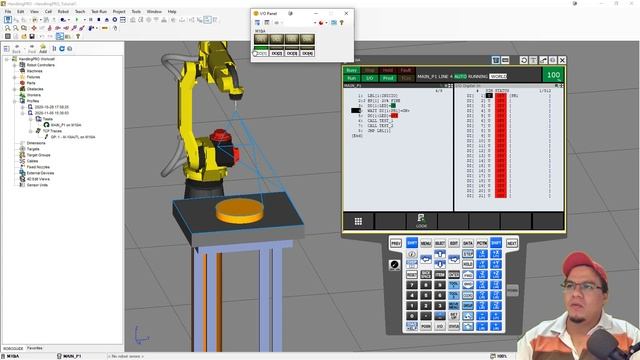Click the open folder toolbar icon
Viewport: 640px width, 360px height.
pyautogui.click(x=24, y=36)
